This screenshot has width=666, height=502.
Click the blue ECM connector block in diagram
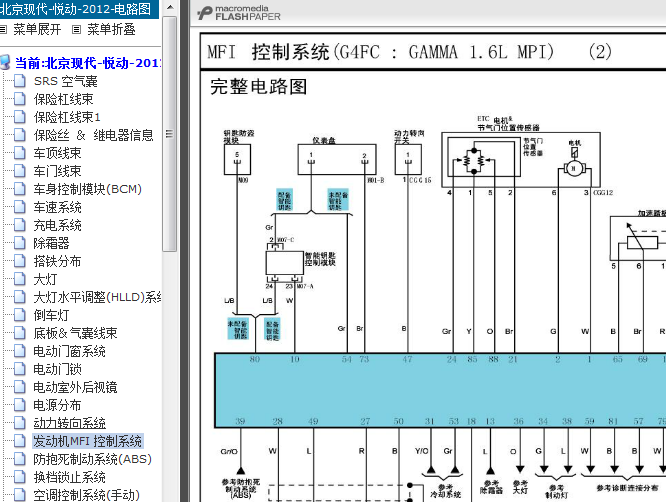[440, 390]
